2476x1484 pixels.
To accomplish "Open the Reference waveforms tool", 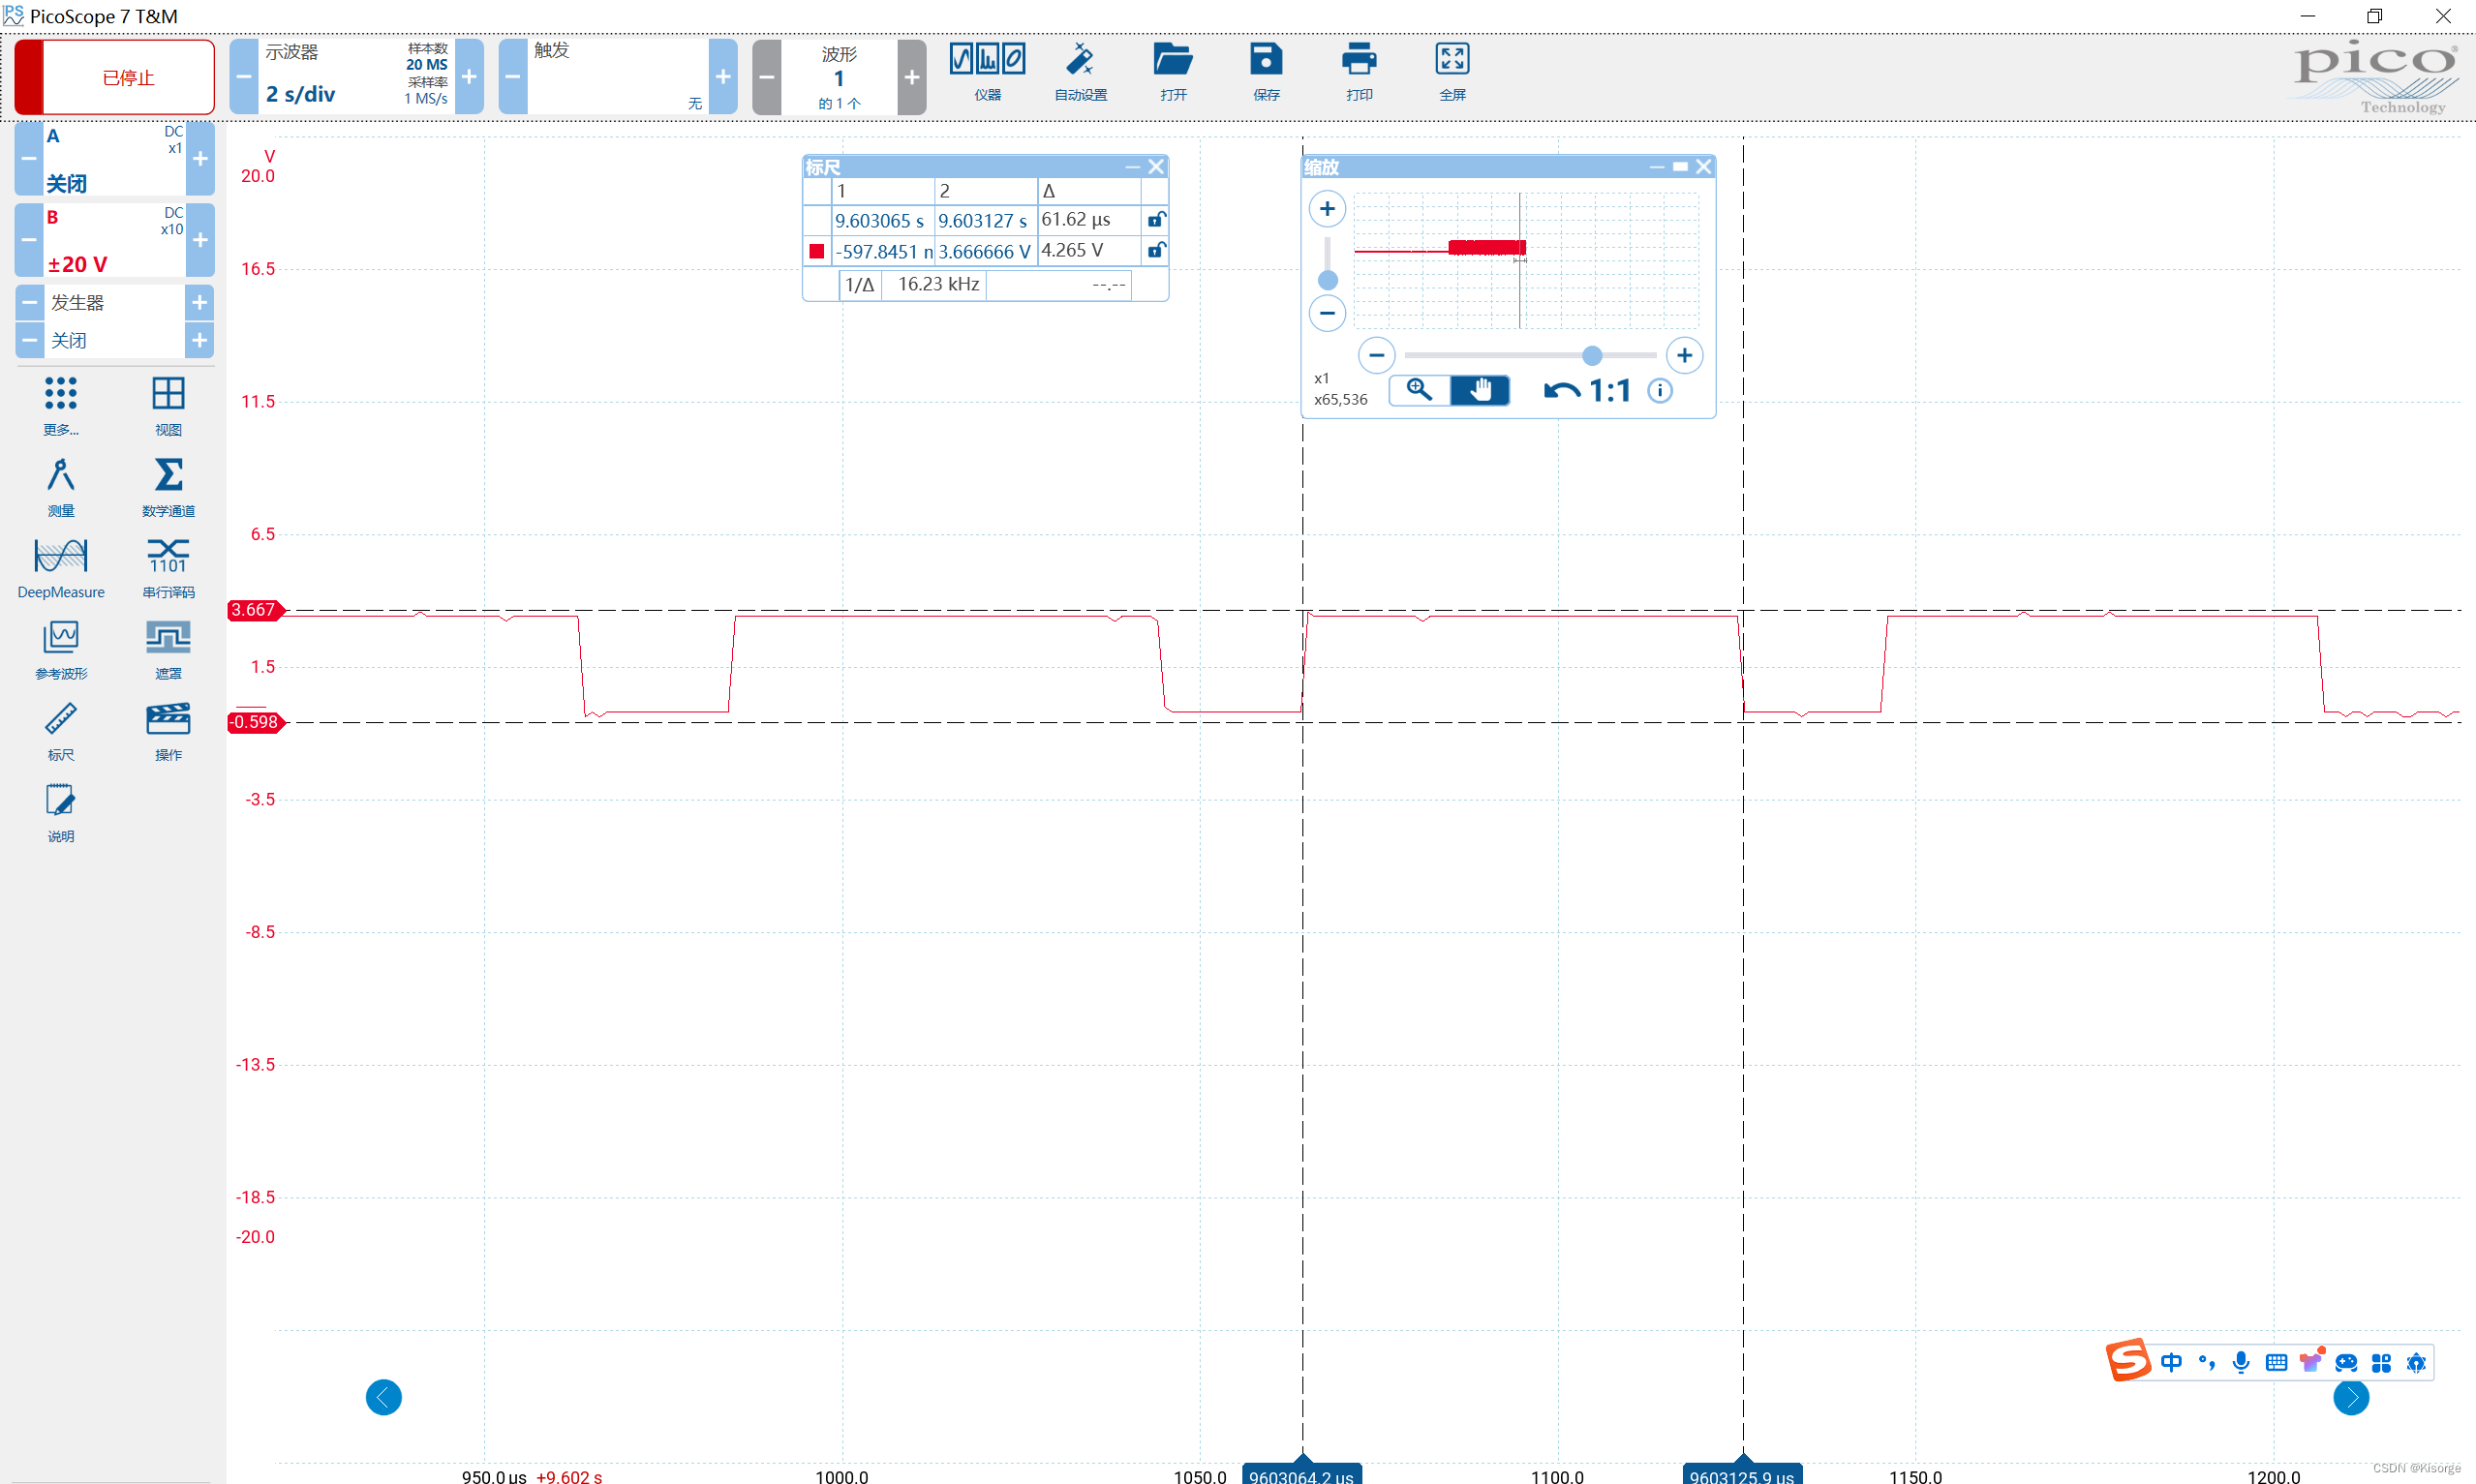I will click(x=61, y=650).
